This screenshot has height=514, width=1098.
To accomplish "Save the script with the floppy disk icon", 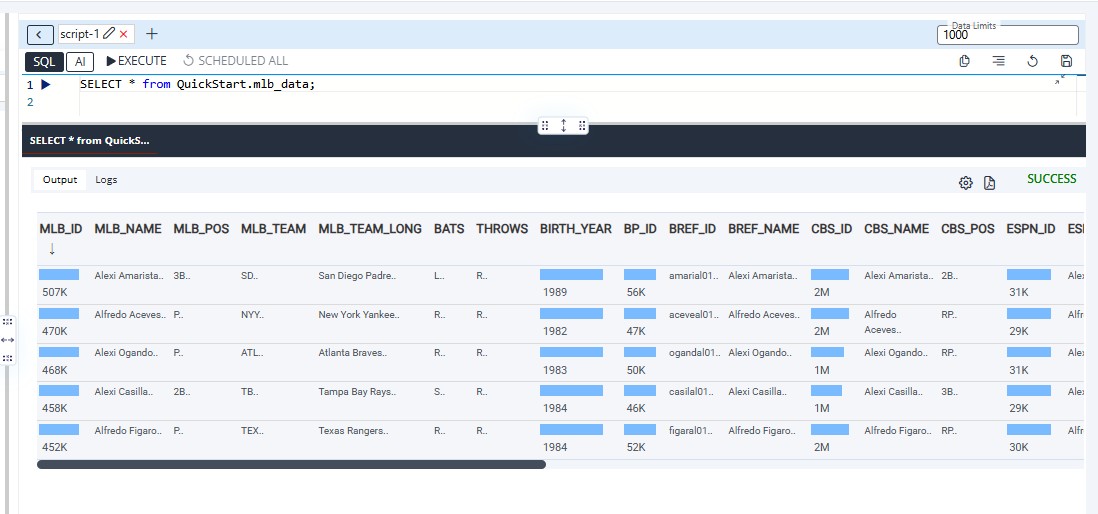I will pyautogui.click(x=1066, y=61).
